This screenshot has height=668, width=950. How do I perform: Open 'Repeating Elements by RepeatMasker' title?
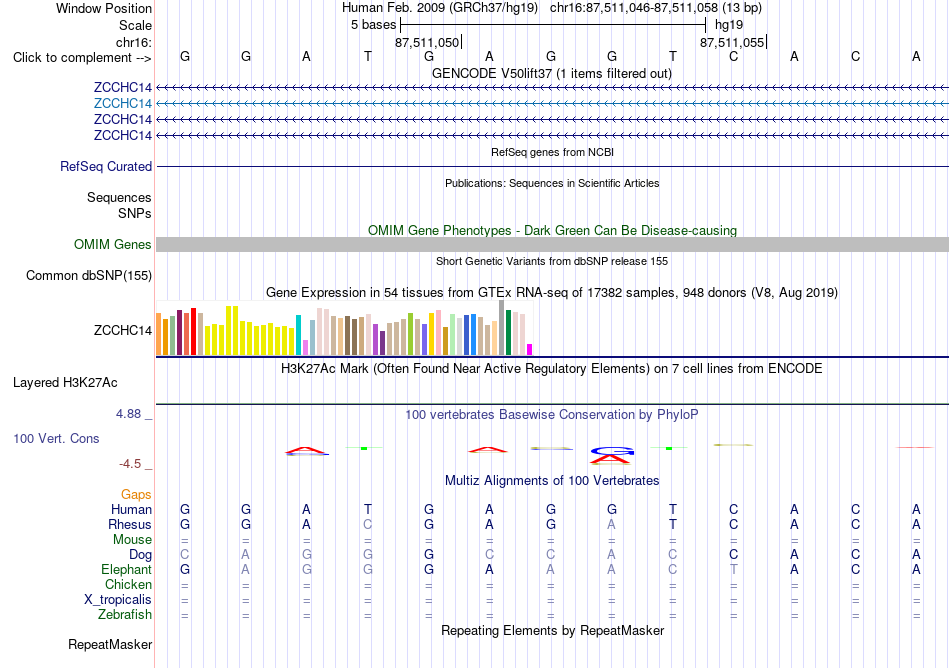pos(552,631)
